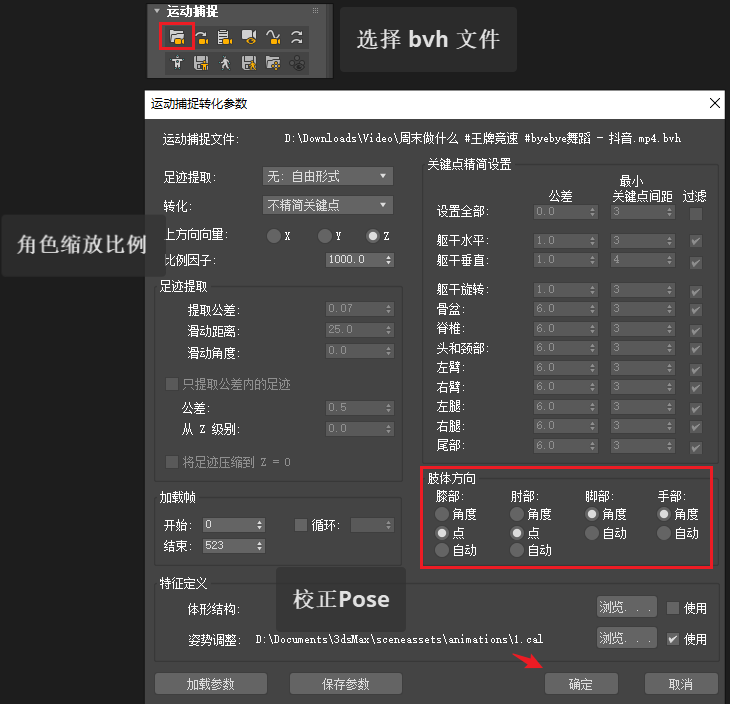Screen dimensions: 730x704
Task: Click the 加载参数 button
Action: coord(211,684)
